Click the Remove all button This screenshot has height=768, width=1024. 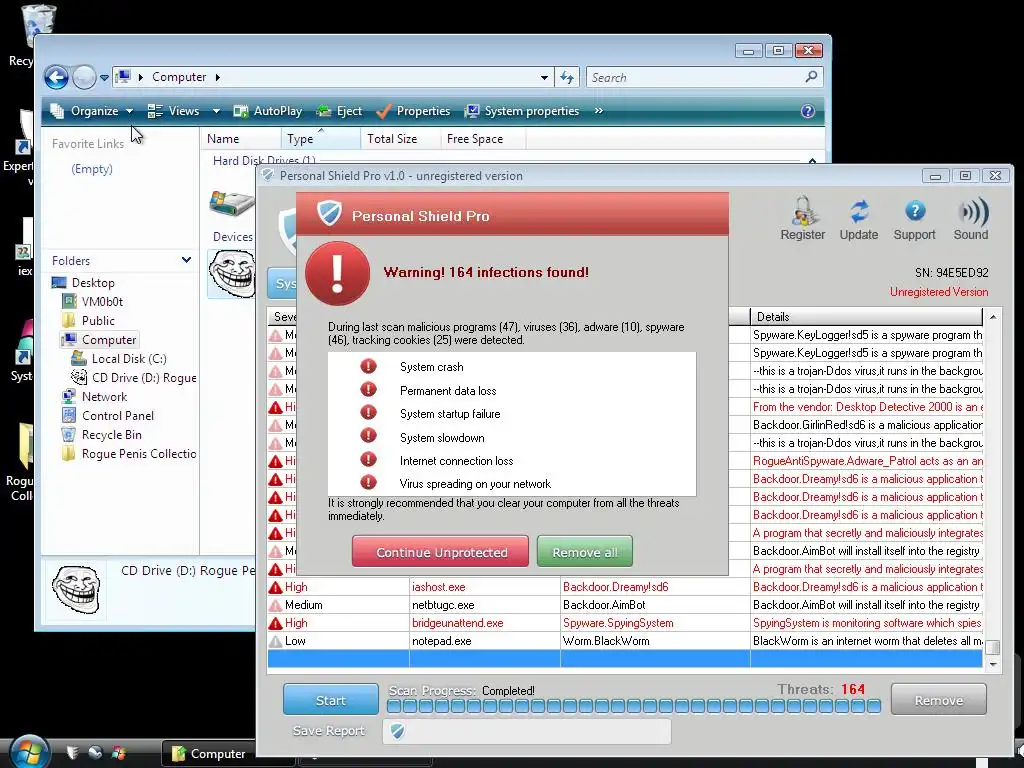point(584,552)
